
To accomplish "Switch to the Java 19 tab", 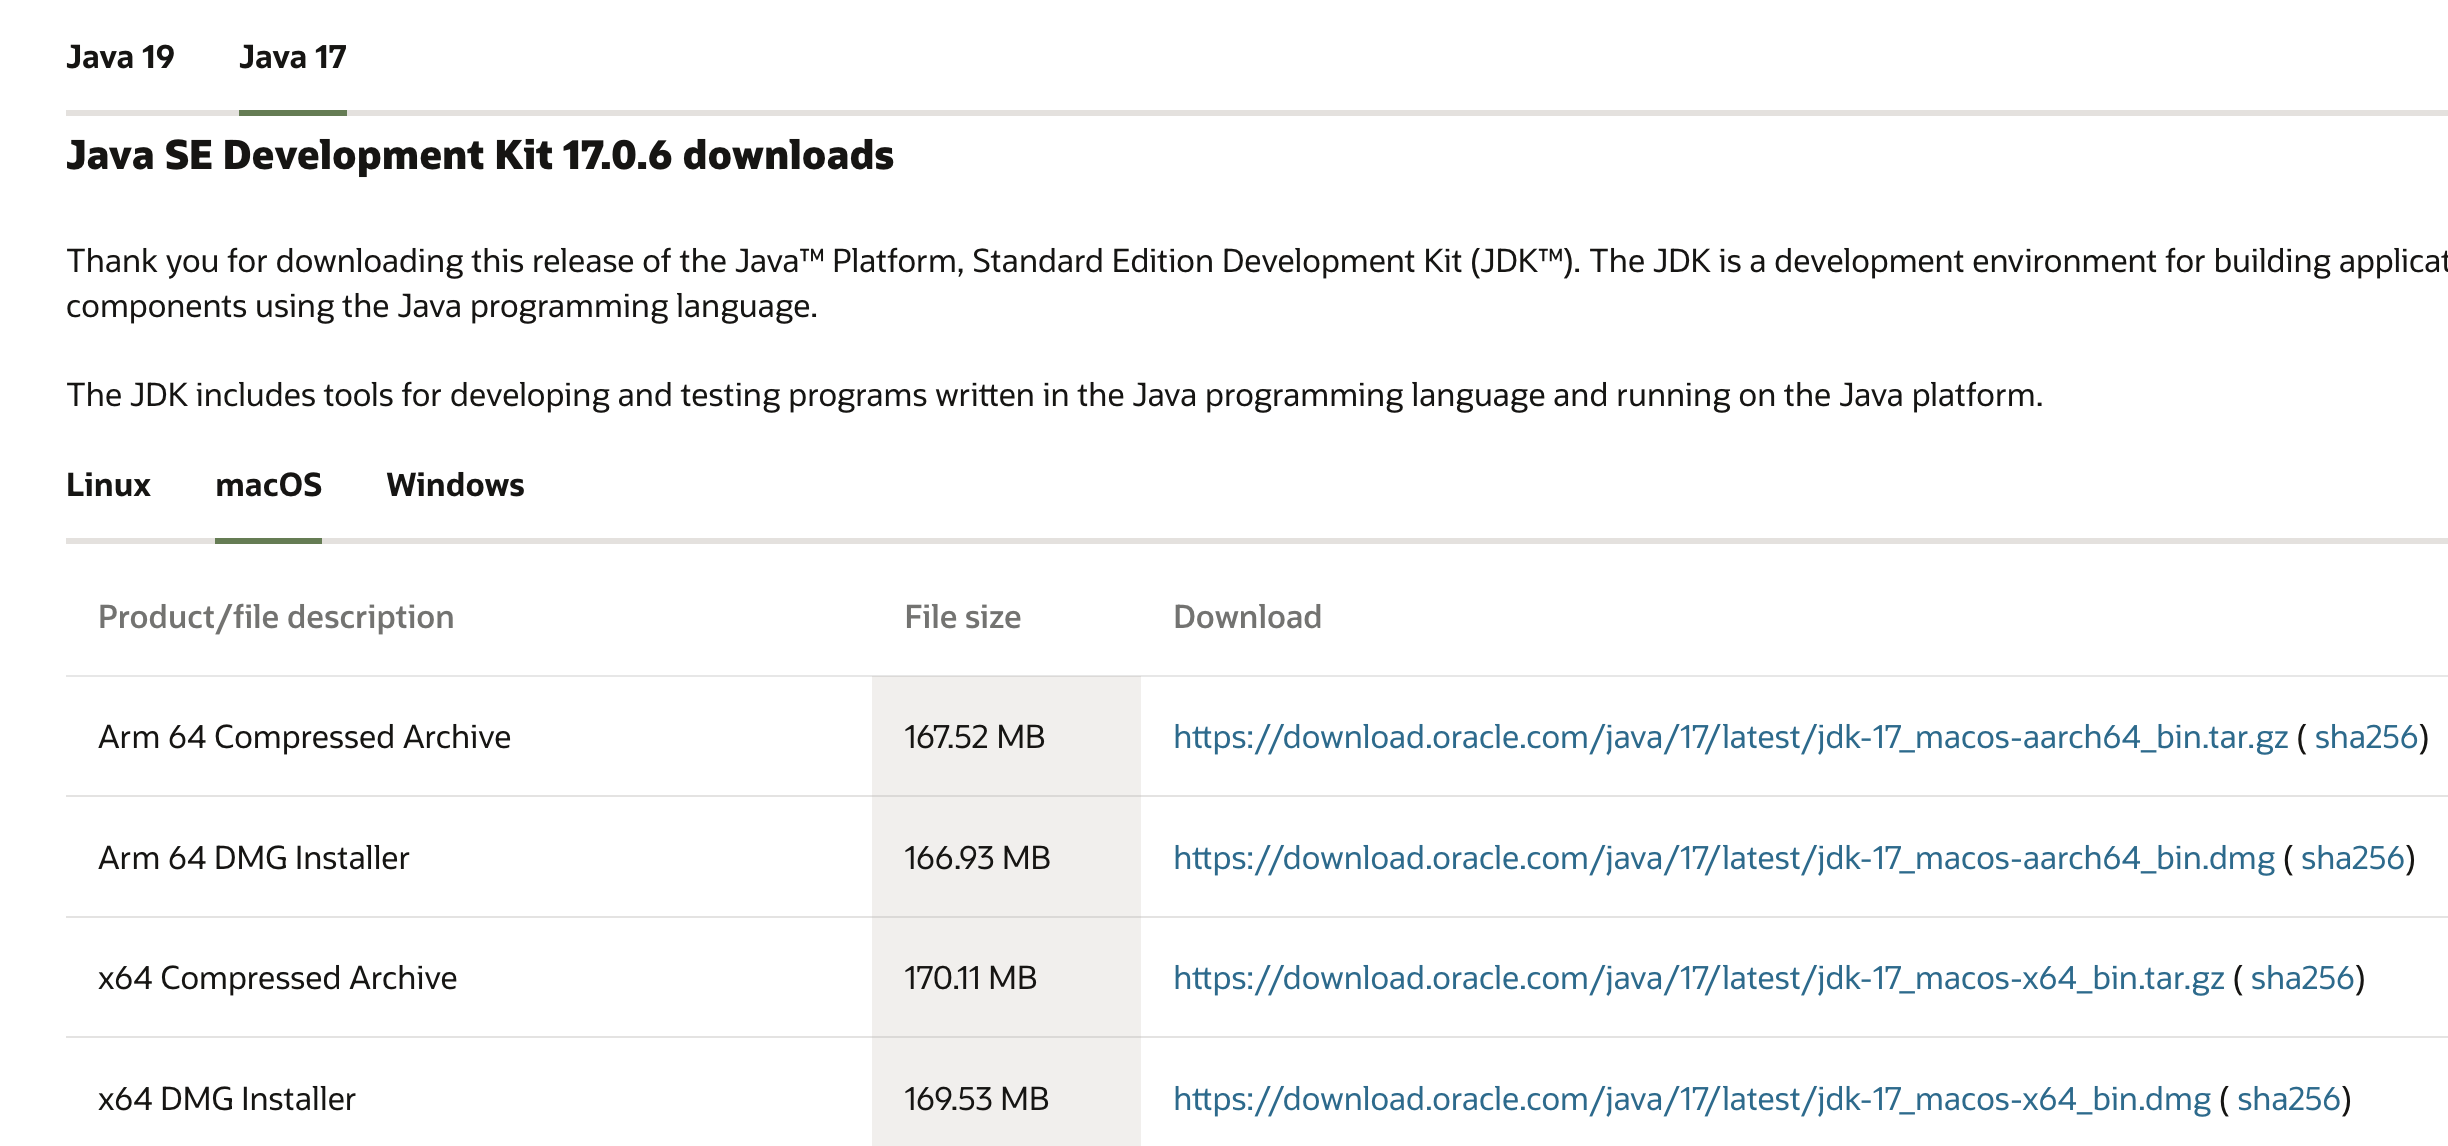I will [x=120, y=57].
